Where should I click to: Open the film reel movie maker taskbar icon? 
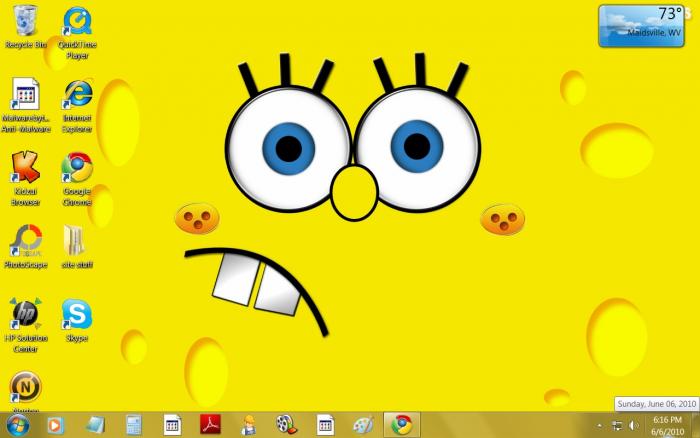(286, 425)
